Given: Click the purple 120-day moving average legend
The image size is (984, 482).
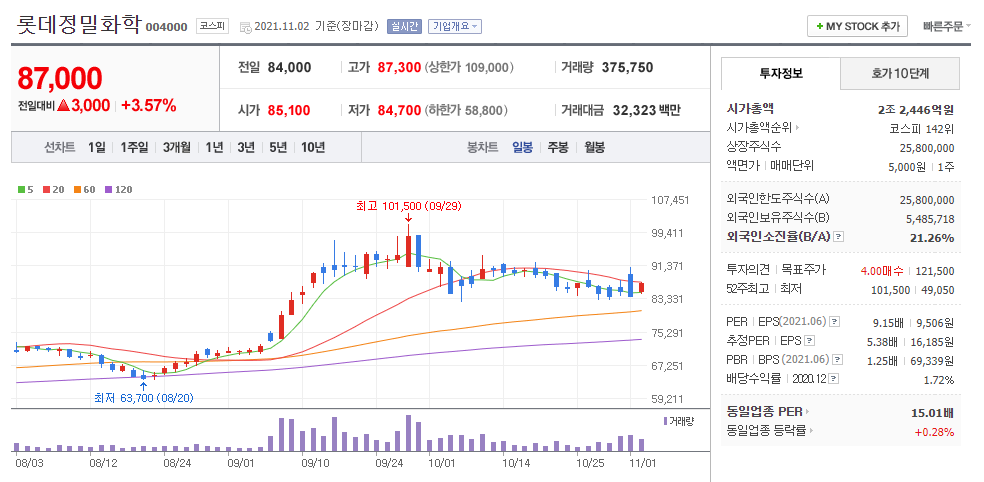Looking at the screenshot, I should (x=118, y=190).
